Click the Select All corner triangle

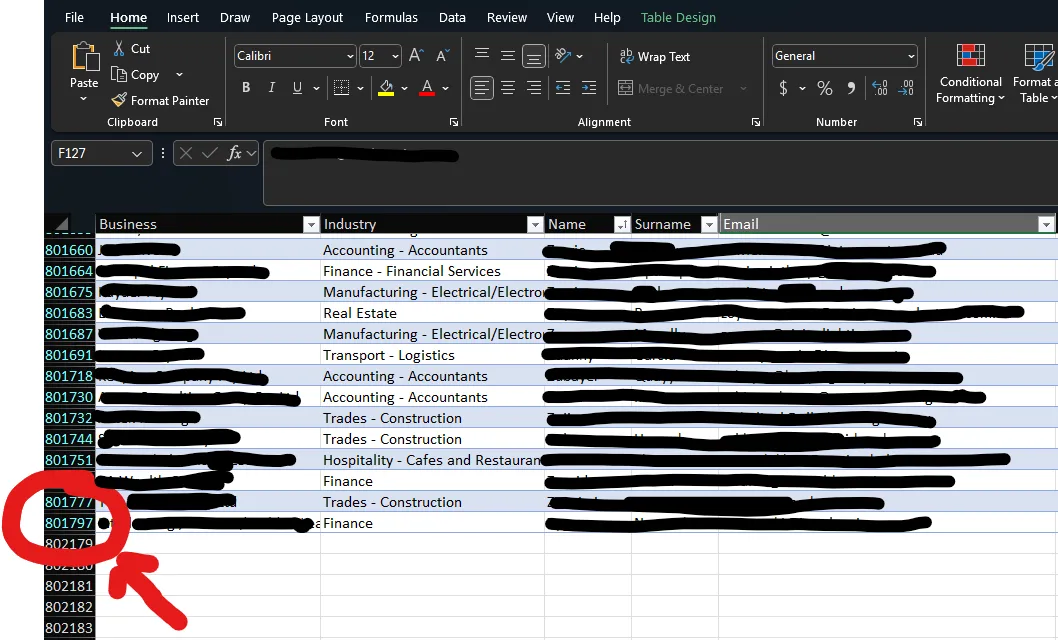61,224
